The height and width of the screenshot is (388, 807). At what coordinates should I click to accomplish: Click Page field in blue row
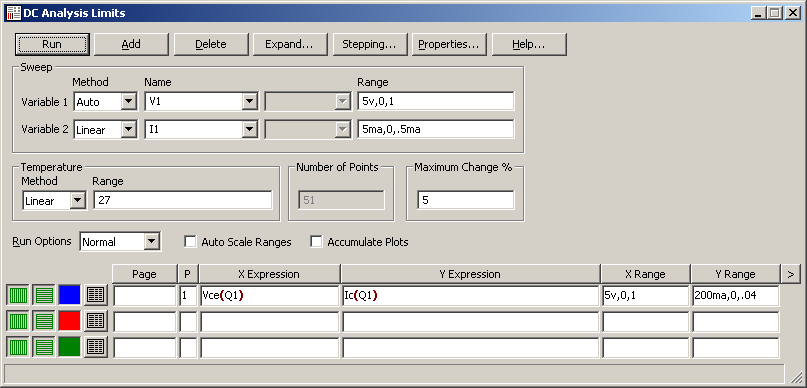click(x=145, y=296)
